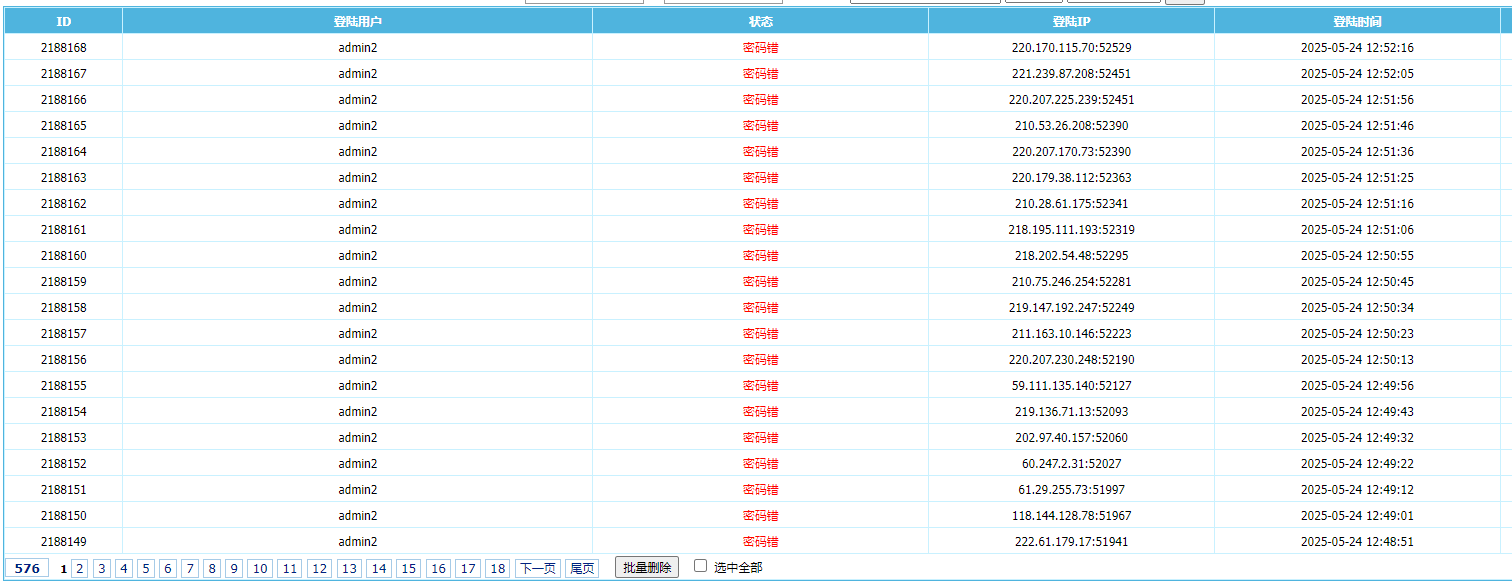Select record ID 2188149
Viewport: 1512px width, 583px height.
pos(63,541)
